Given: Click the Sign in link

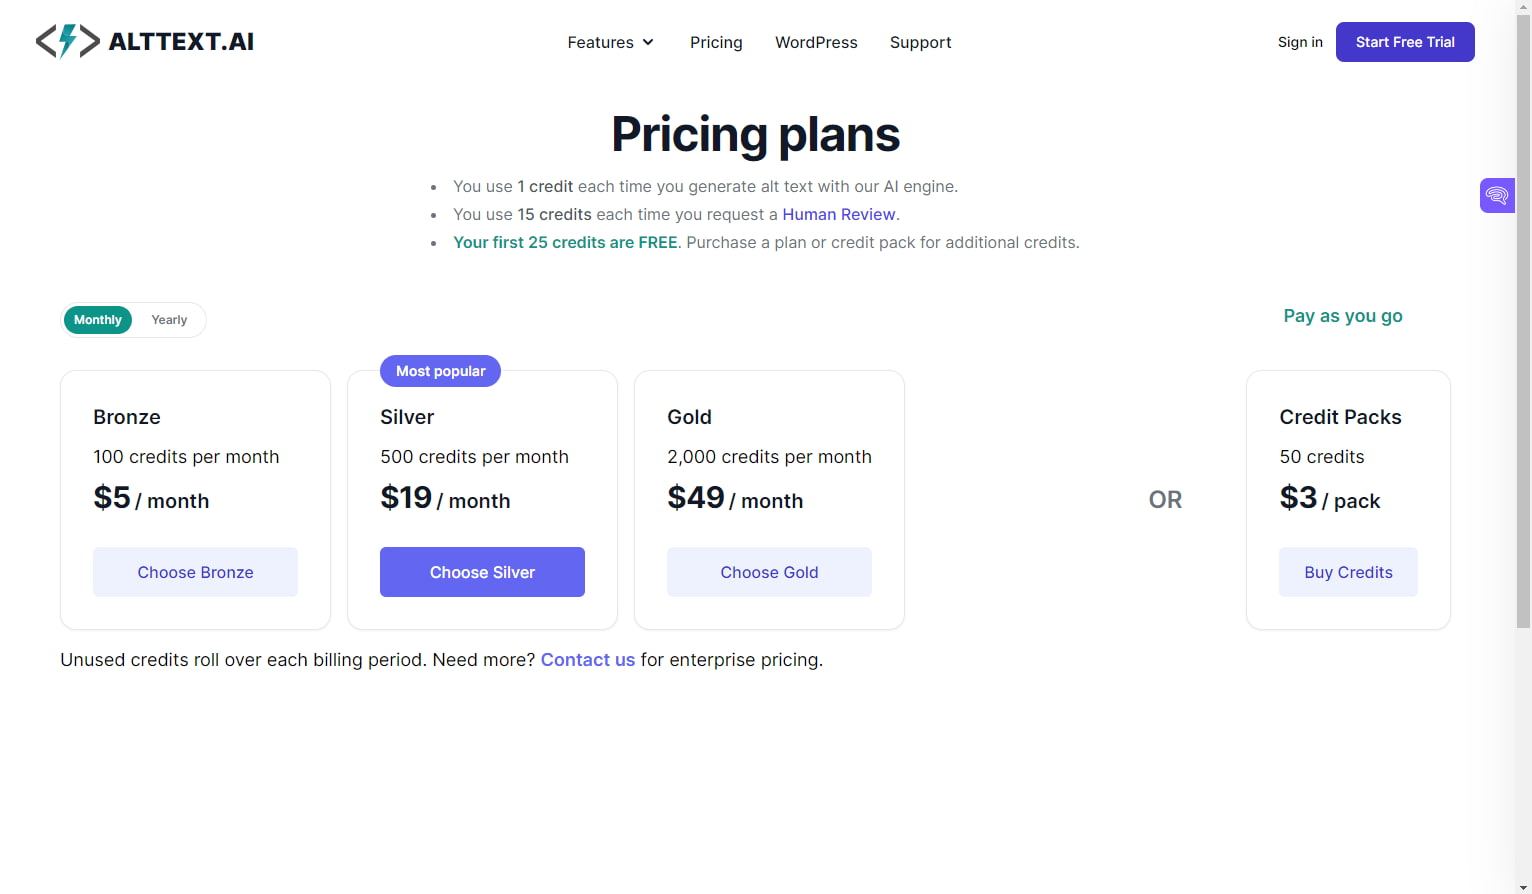Looking at the screenshot, I should [x=1300, y=42].
